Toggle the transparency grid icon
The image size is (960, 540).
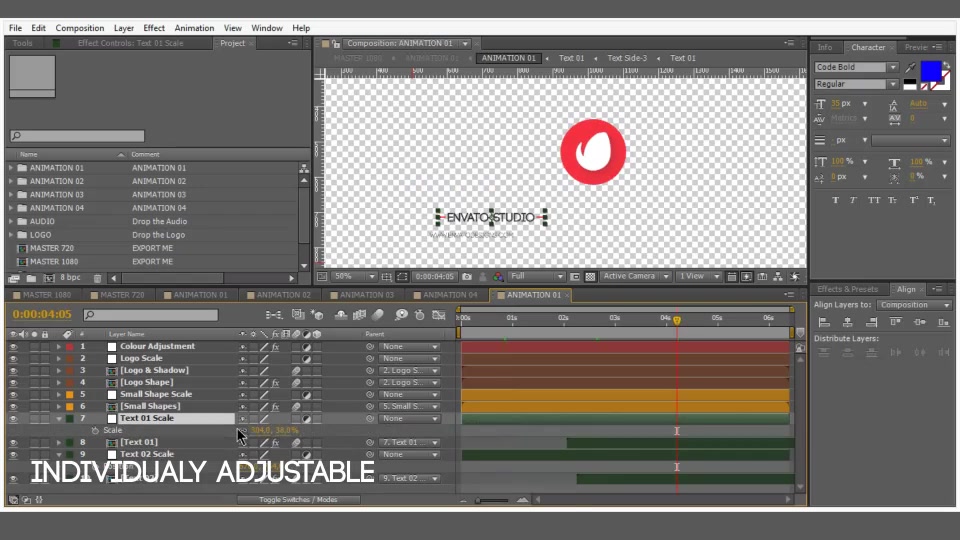pos(590,277)
